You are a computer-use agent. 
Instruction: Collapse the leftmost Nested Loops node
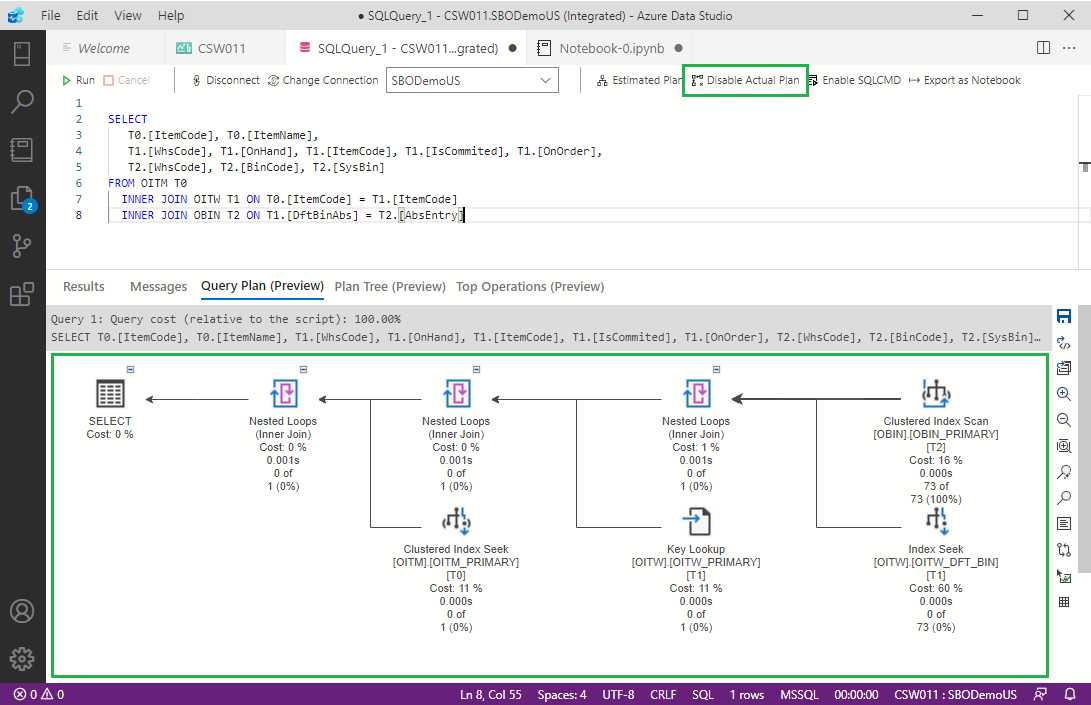pyautogui.click(x=303, y=370)
